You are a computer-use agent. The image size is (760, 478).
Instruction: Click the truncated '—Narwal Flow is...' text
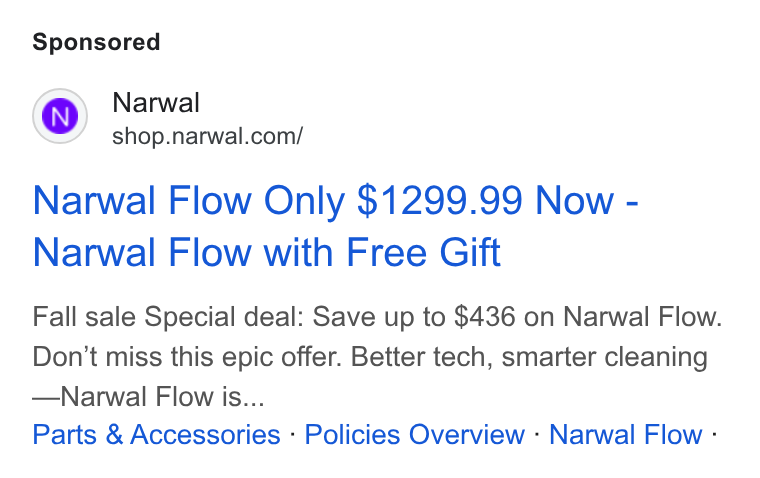tap(149, 397)
